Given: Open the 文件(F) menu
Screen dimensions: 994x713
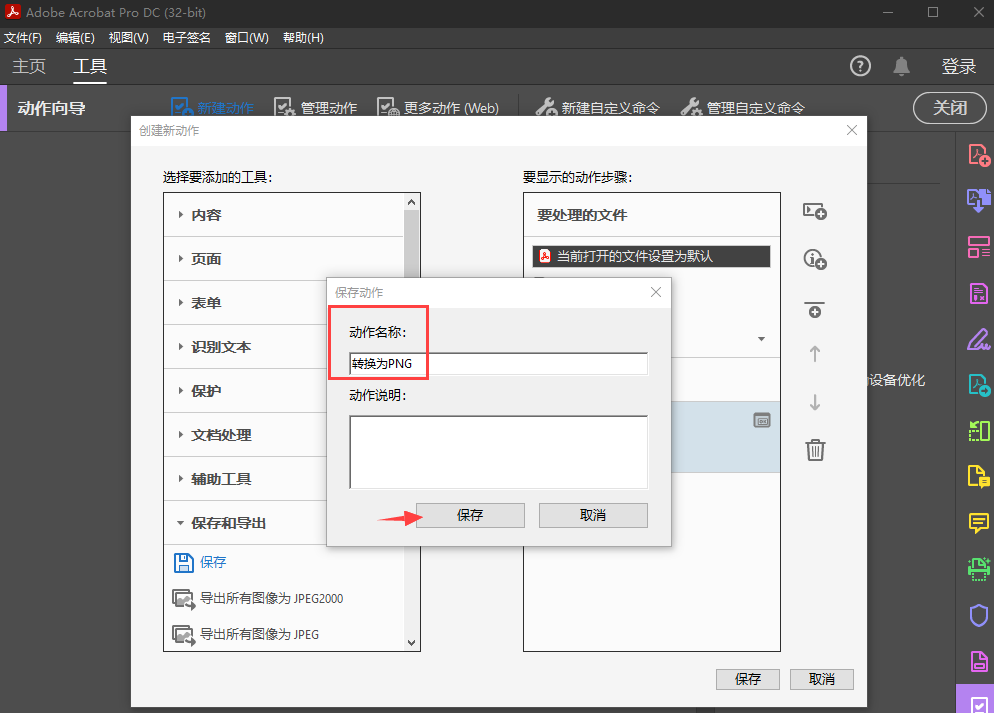Looking at the screenshot, I should point(23,38).
